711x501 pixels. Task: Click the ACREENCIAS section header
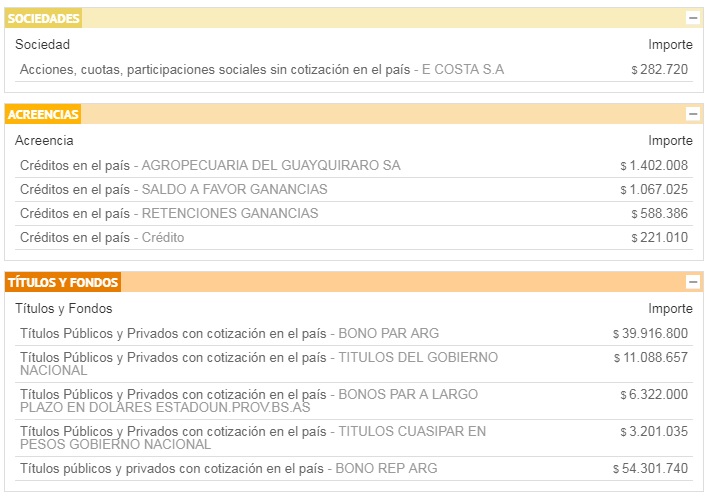pos(44,115)
